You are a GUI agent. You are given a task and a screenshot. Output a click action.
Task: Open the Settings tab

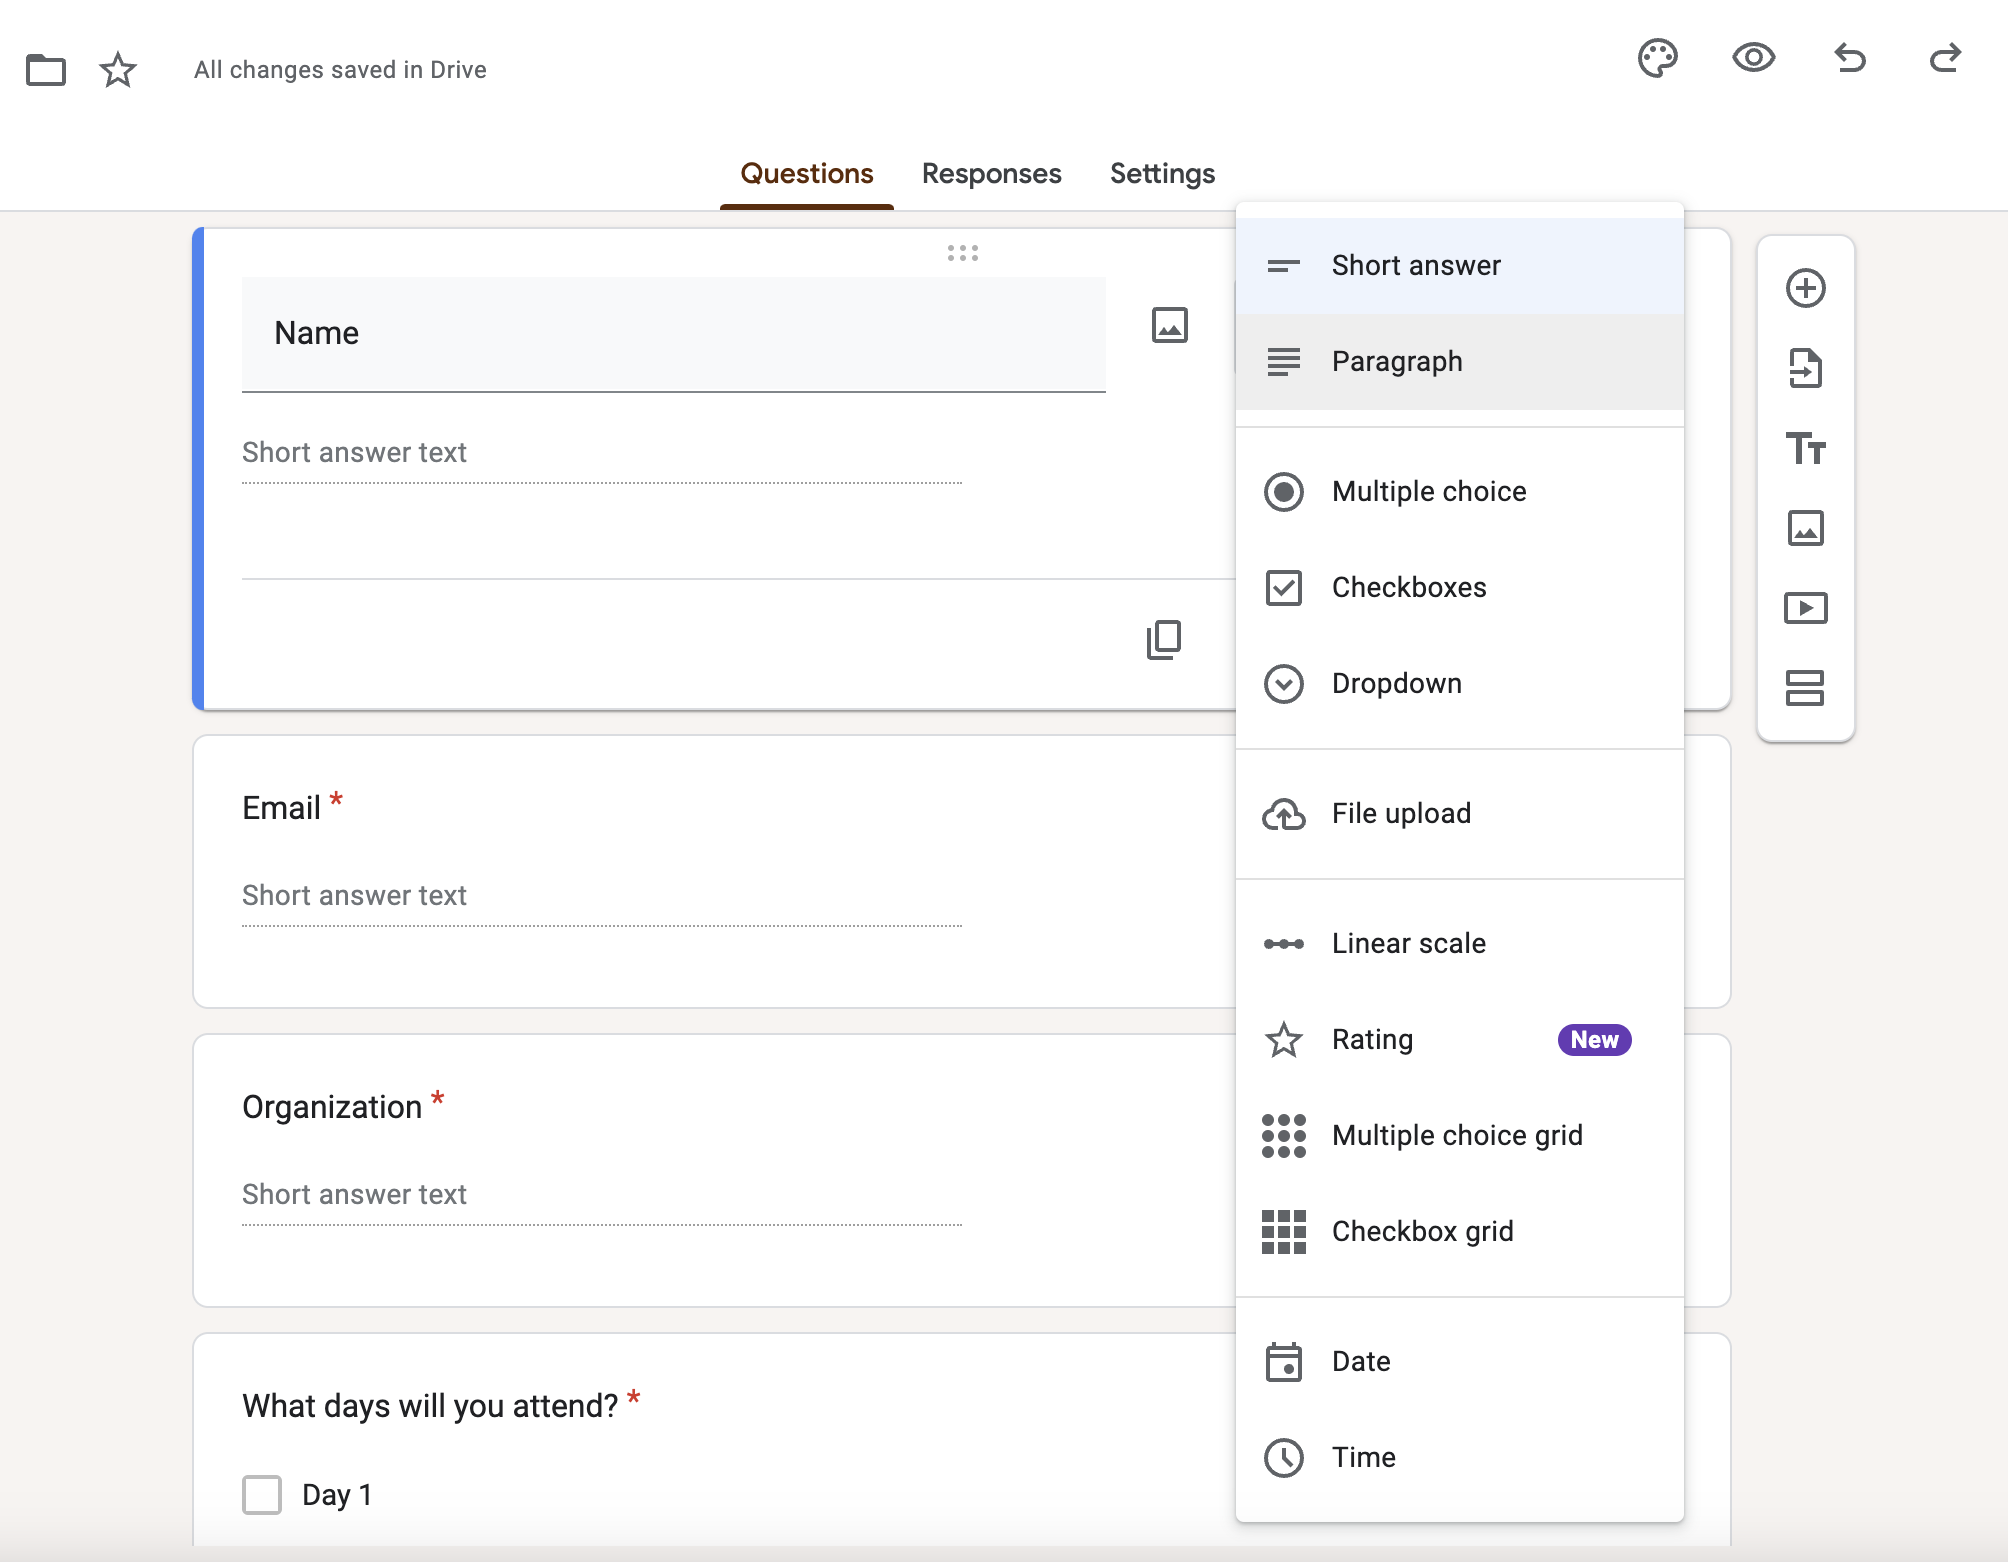[1162, 172]
